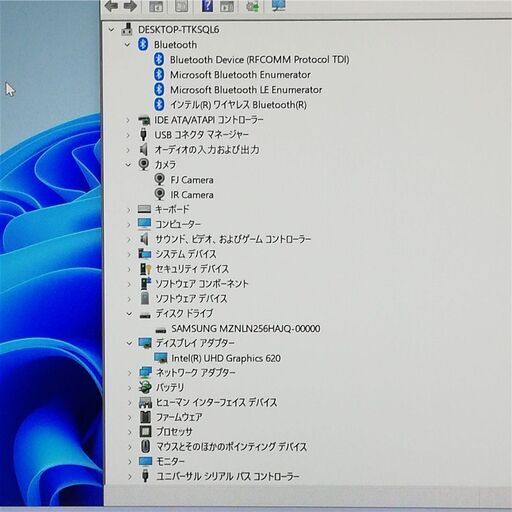
Task: Click the Forward arrow toolbar icon
Action: [130, 6]
